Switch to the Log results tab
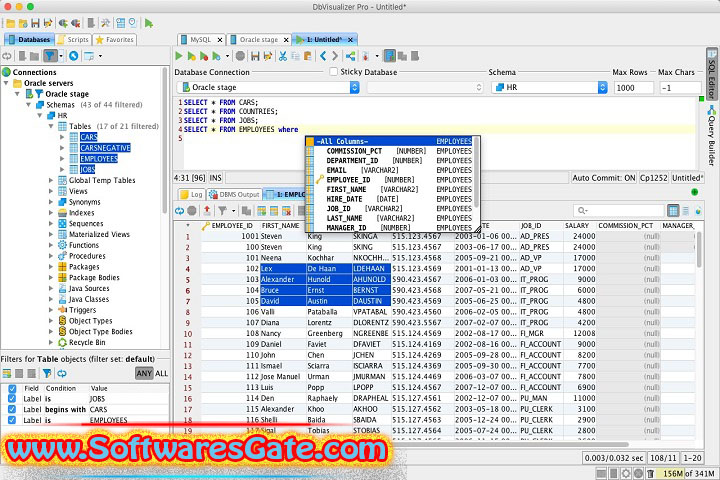Image resolution: width=720 pixels, height=480 pixels. (x=191, y=194)
